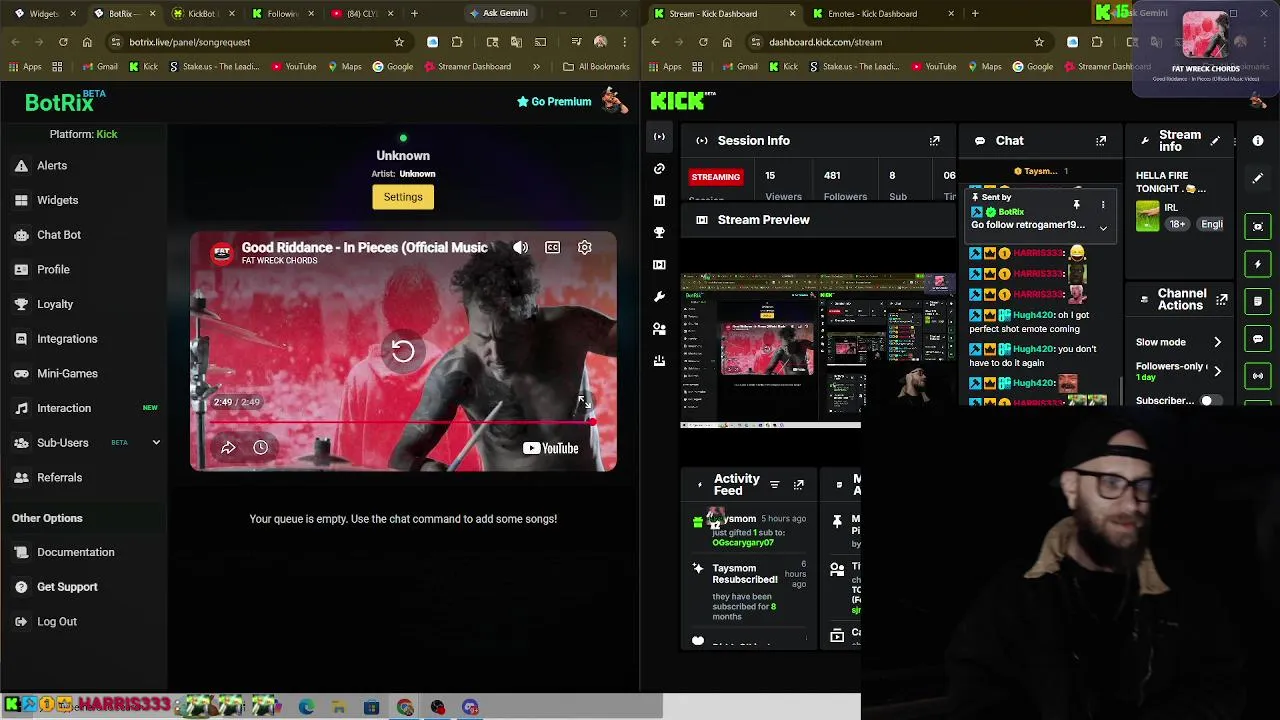Screen dimensions: 1280x720
Task: Mute the YouTube video volume icon
Action: (520, 247)
